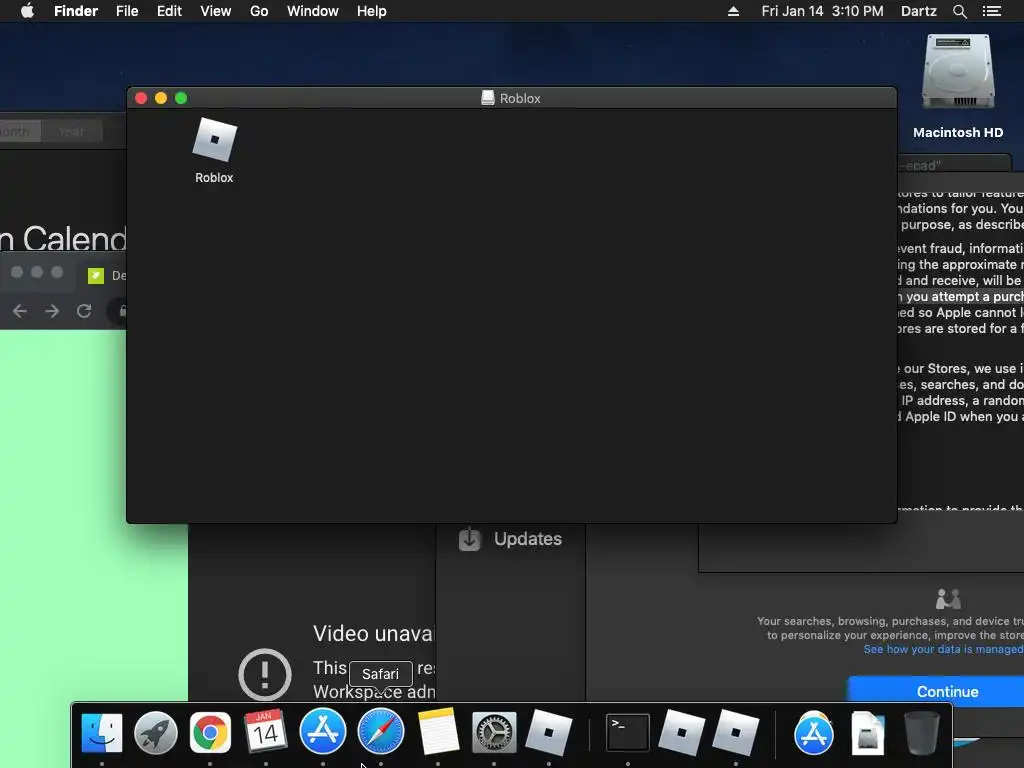Open the Help menu
Image resolution: width=1024 pixels, height=768 pixels.
[x=372, y=11]
